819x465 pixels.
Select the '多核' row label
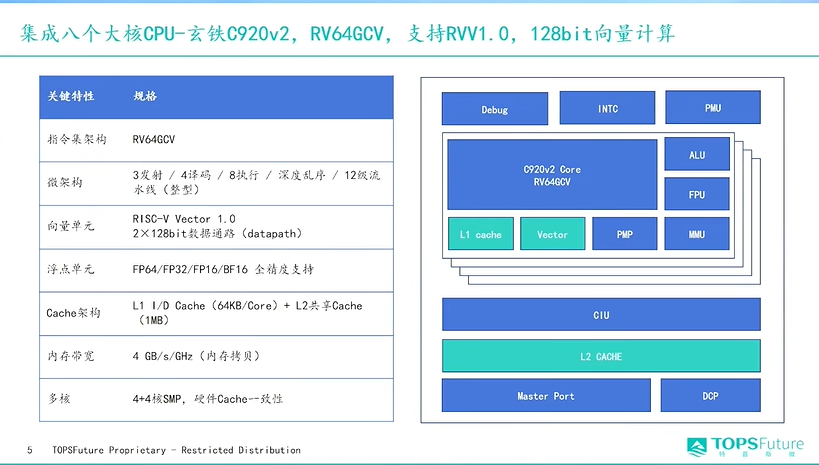[59, 399]
